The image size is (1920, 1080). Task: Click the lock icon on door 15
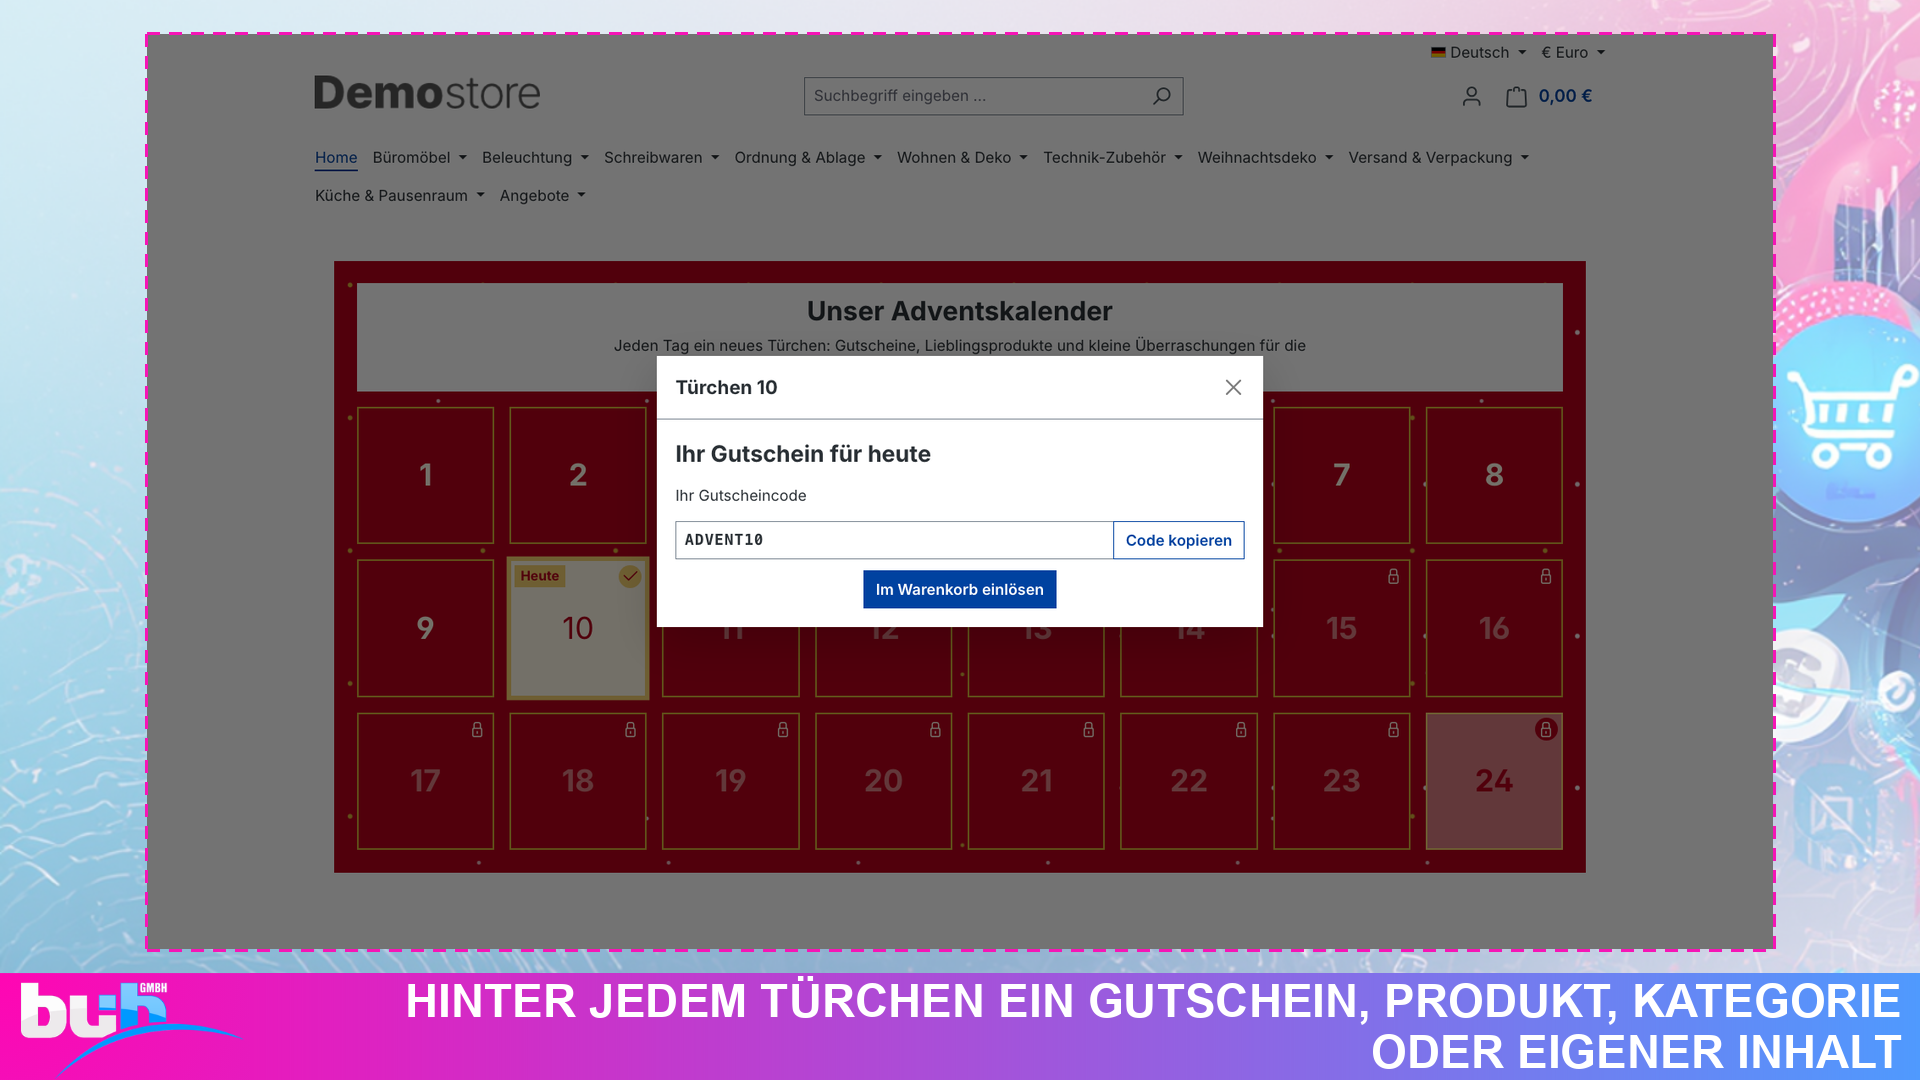1393,576
